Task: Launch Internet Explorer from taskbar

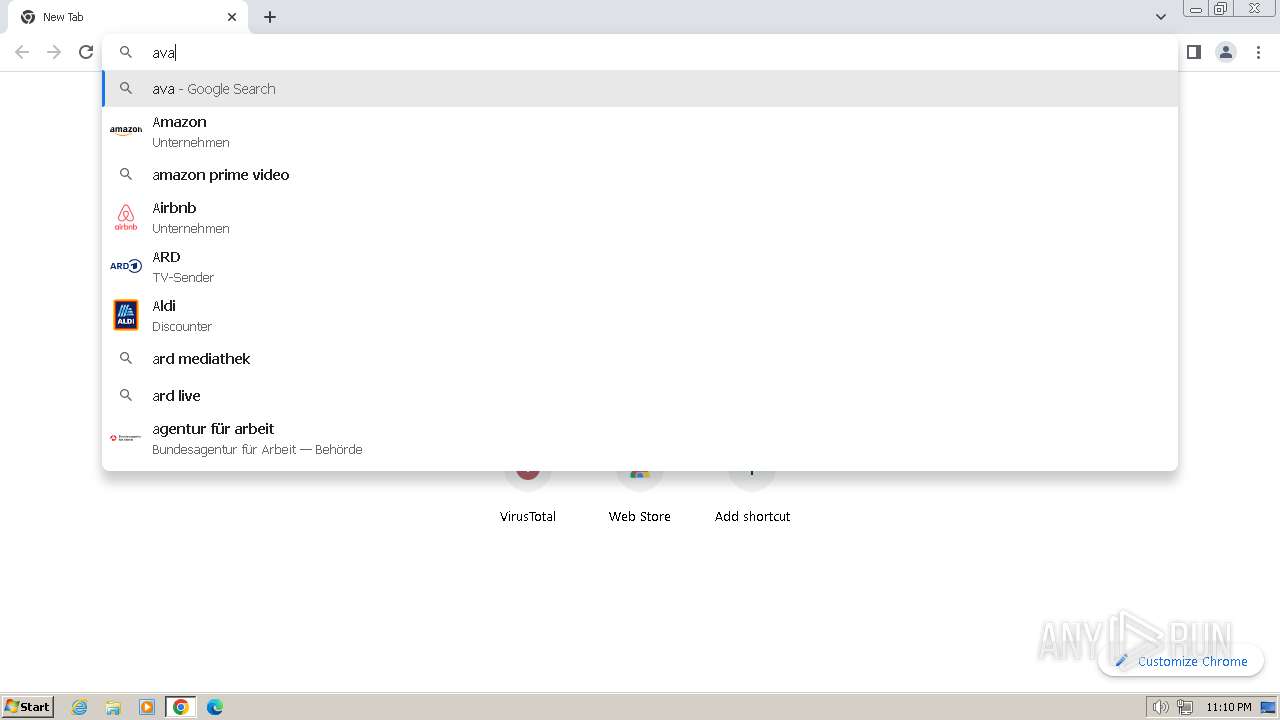Action: tap(80, 707)
